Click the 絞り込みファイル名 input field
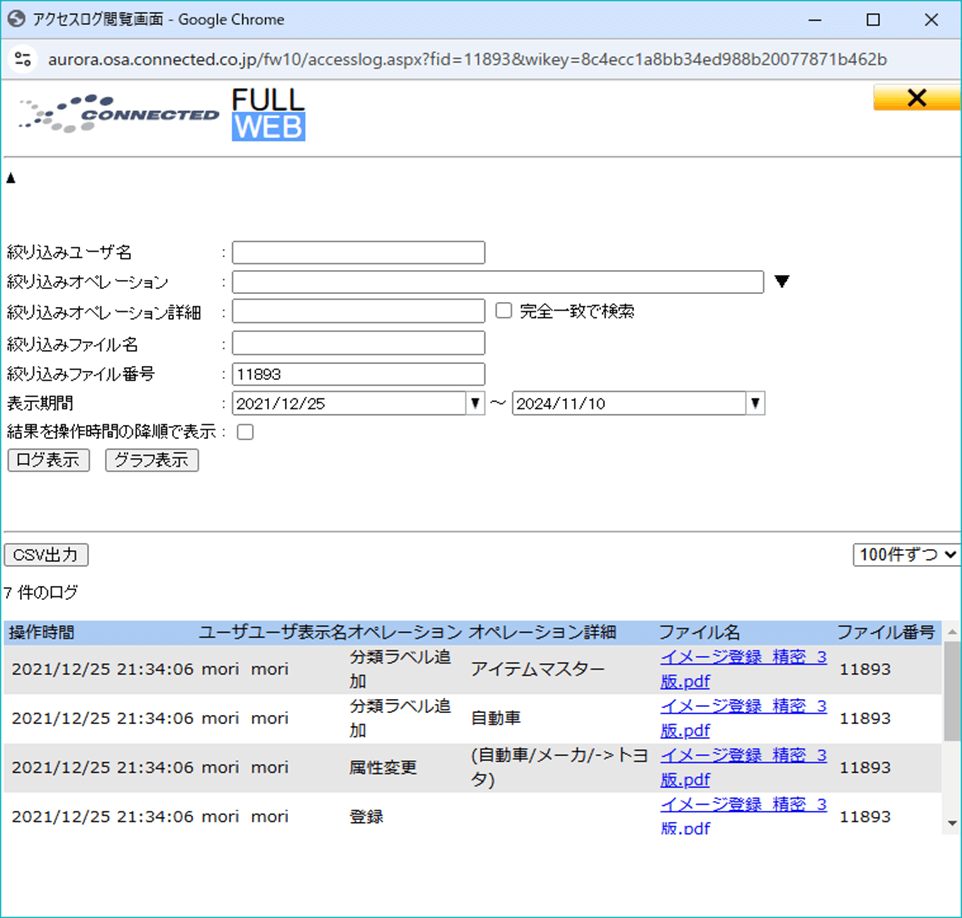This screenshot has width=962, height=918. coord(358,343)
